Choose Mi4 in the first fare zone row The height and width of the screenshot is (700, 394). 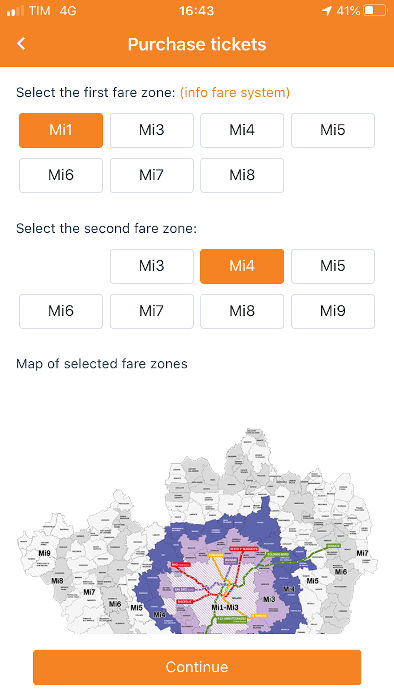click(x=242, y=130)
